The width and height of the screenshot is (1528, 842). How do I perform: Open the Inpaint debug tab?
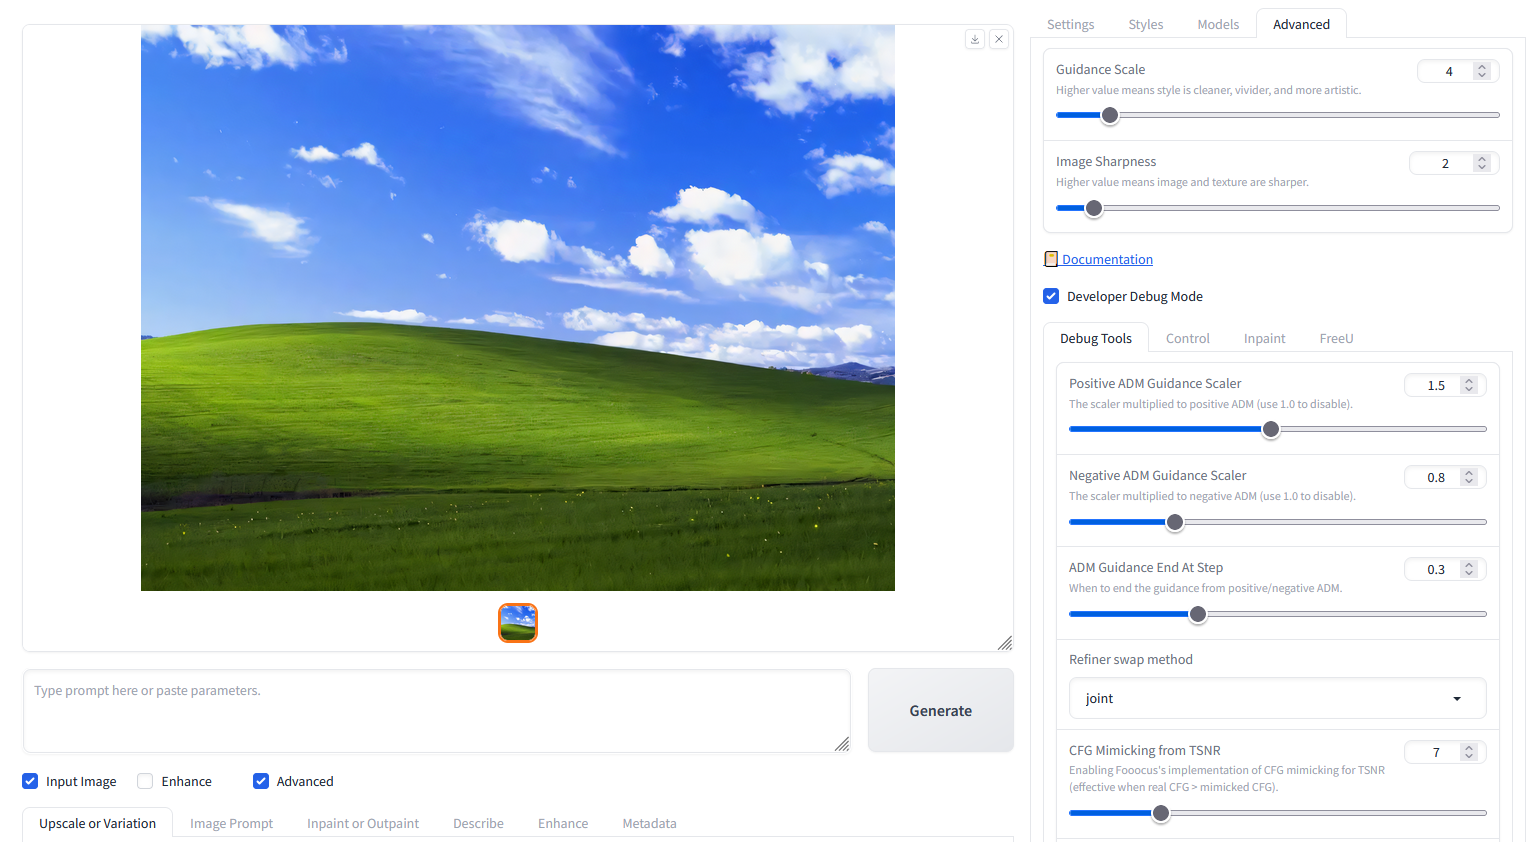(1265, 338)
